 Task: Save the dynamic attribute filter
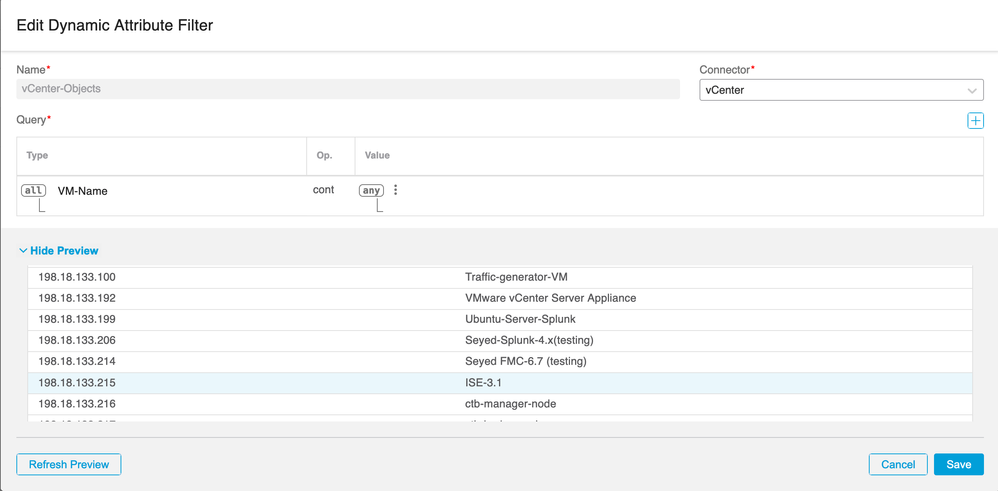(x=959, y=464)
